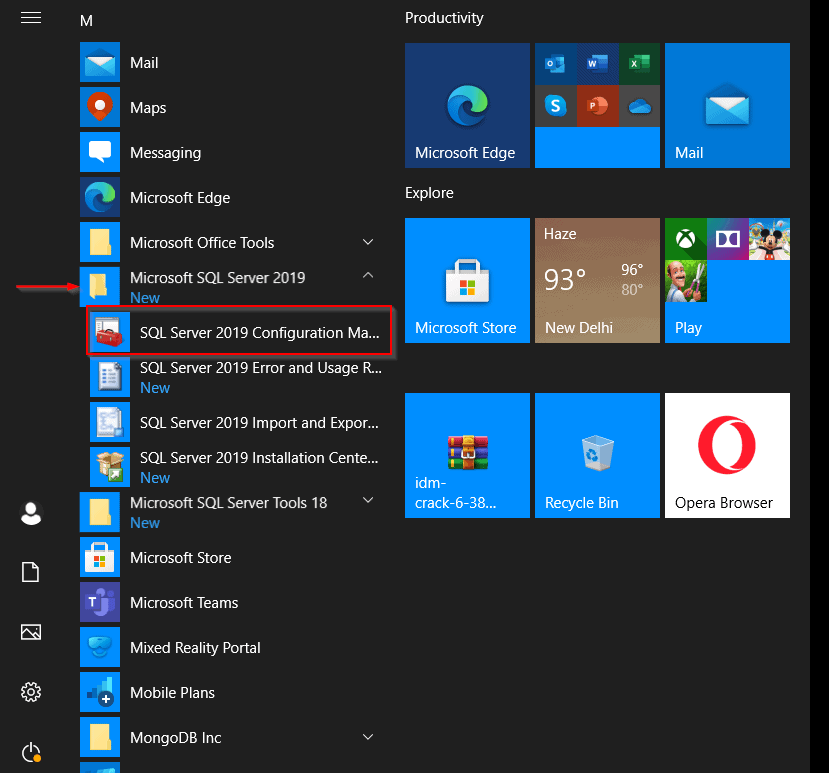This screenshot has height=773, width=829.
Task: Click the Power button in sidebar
Action: tap(31, 752)
